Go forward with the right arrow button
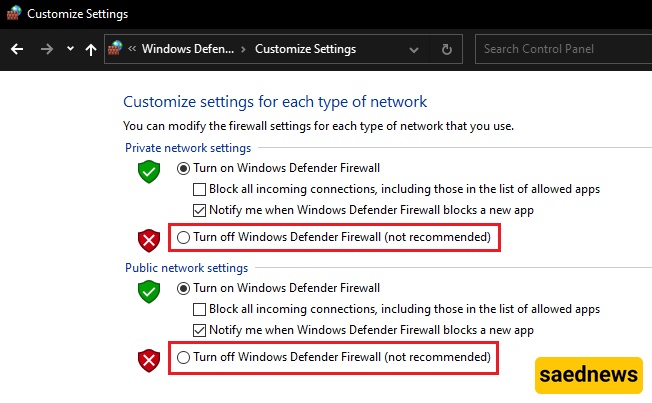The image size is (652, 403). tap(47, 49)
